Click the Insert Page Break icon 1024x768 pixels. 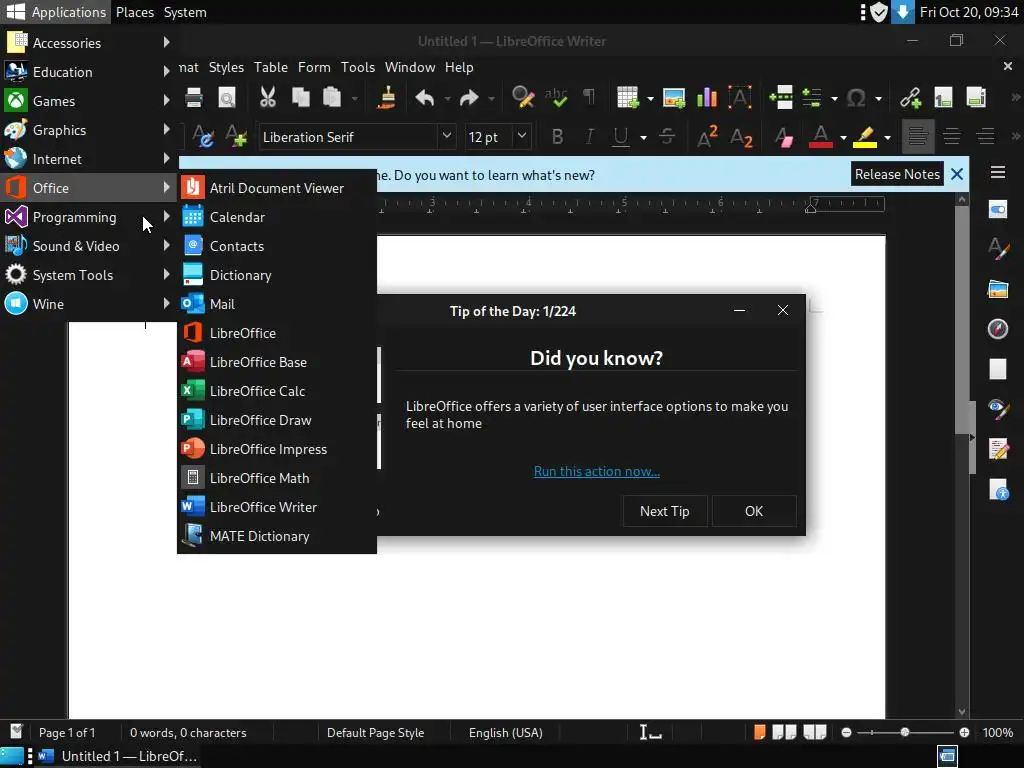click(781, 98)
